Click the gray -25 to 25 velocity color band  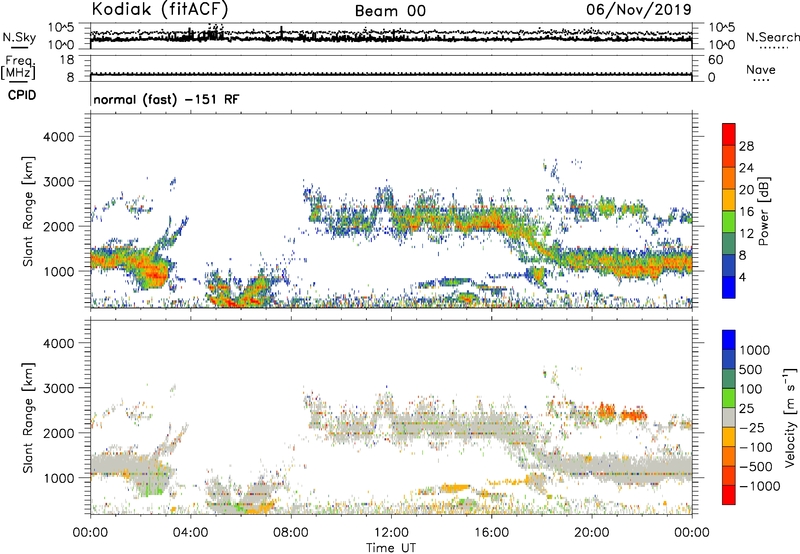coord(729,417)
